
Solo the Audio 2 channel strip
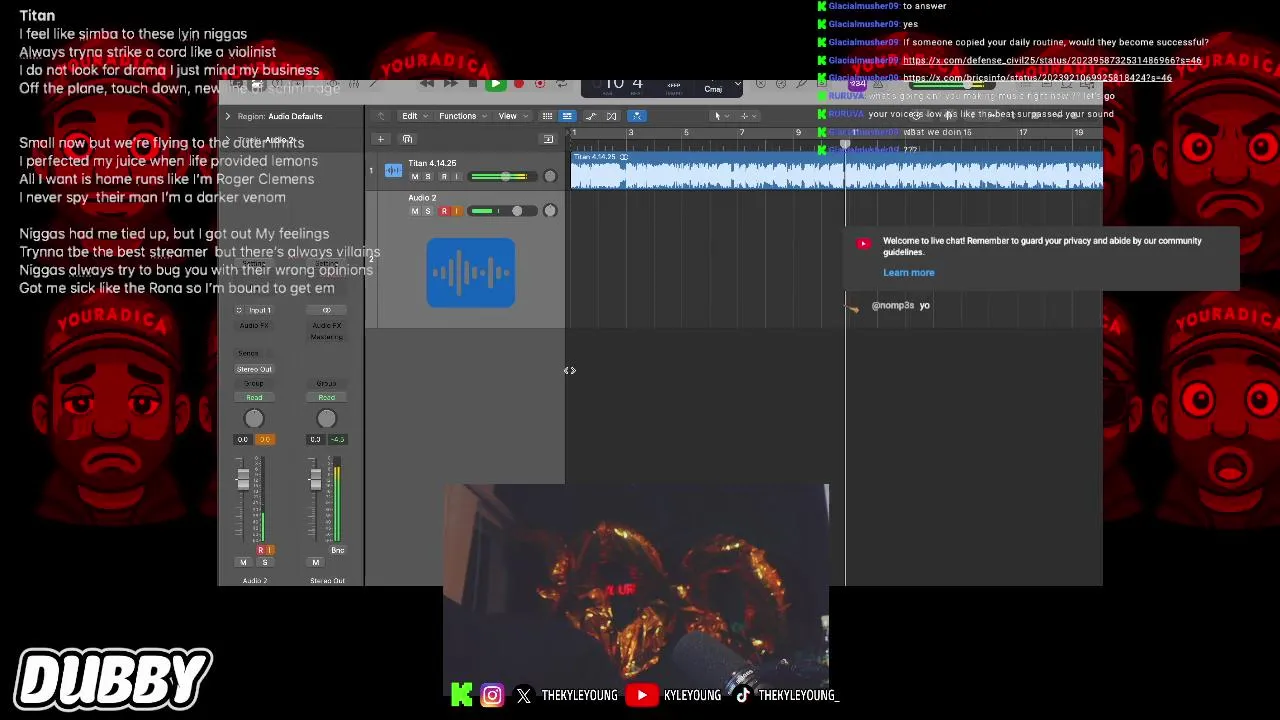click(264, 563)
